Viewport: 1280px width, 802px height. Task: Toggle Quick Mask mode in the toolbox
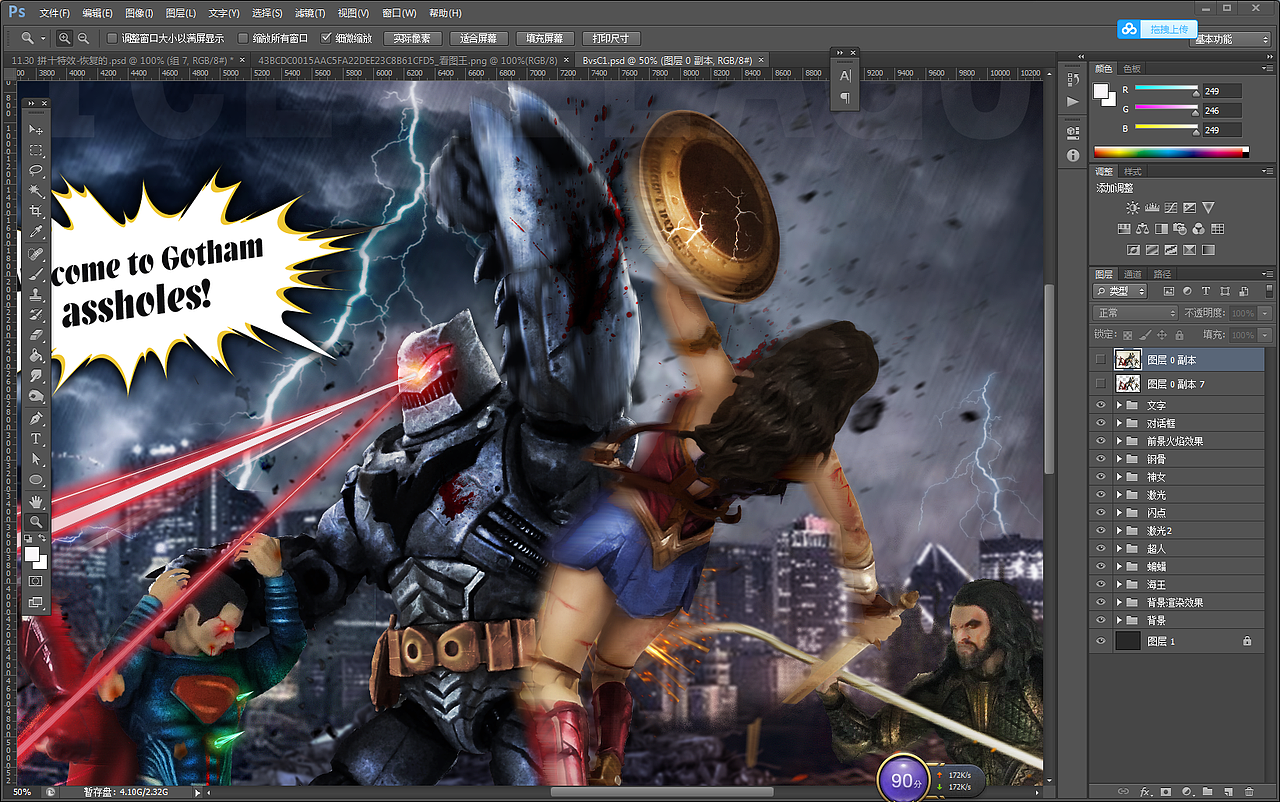(x=36, y=580)
